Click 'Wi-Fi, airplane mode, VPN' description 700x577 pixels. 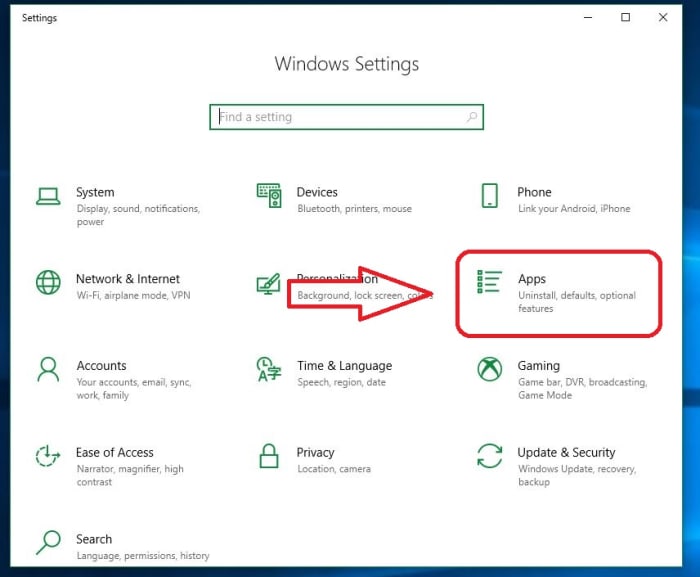133,295
